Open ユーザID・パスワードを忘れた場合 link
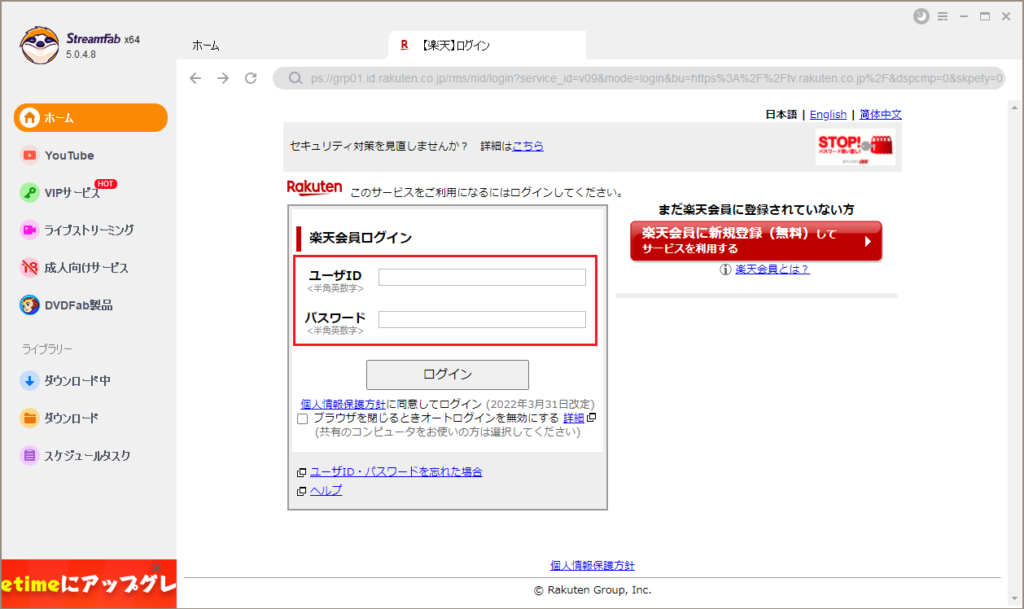 click(x=396, y=471)
